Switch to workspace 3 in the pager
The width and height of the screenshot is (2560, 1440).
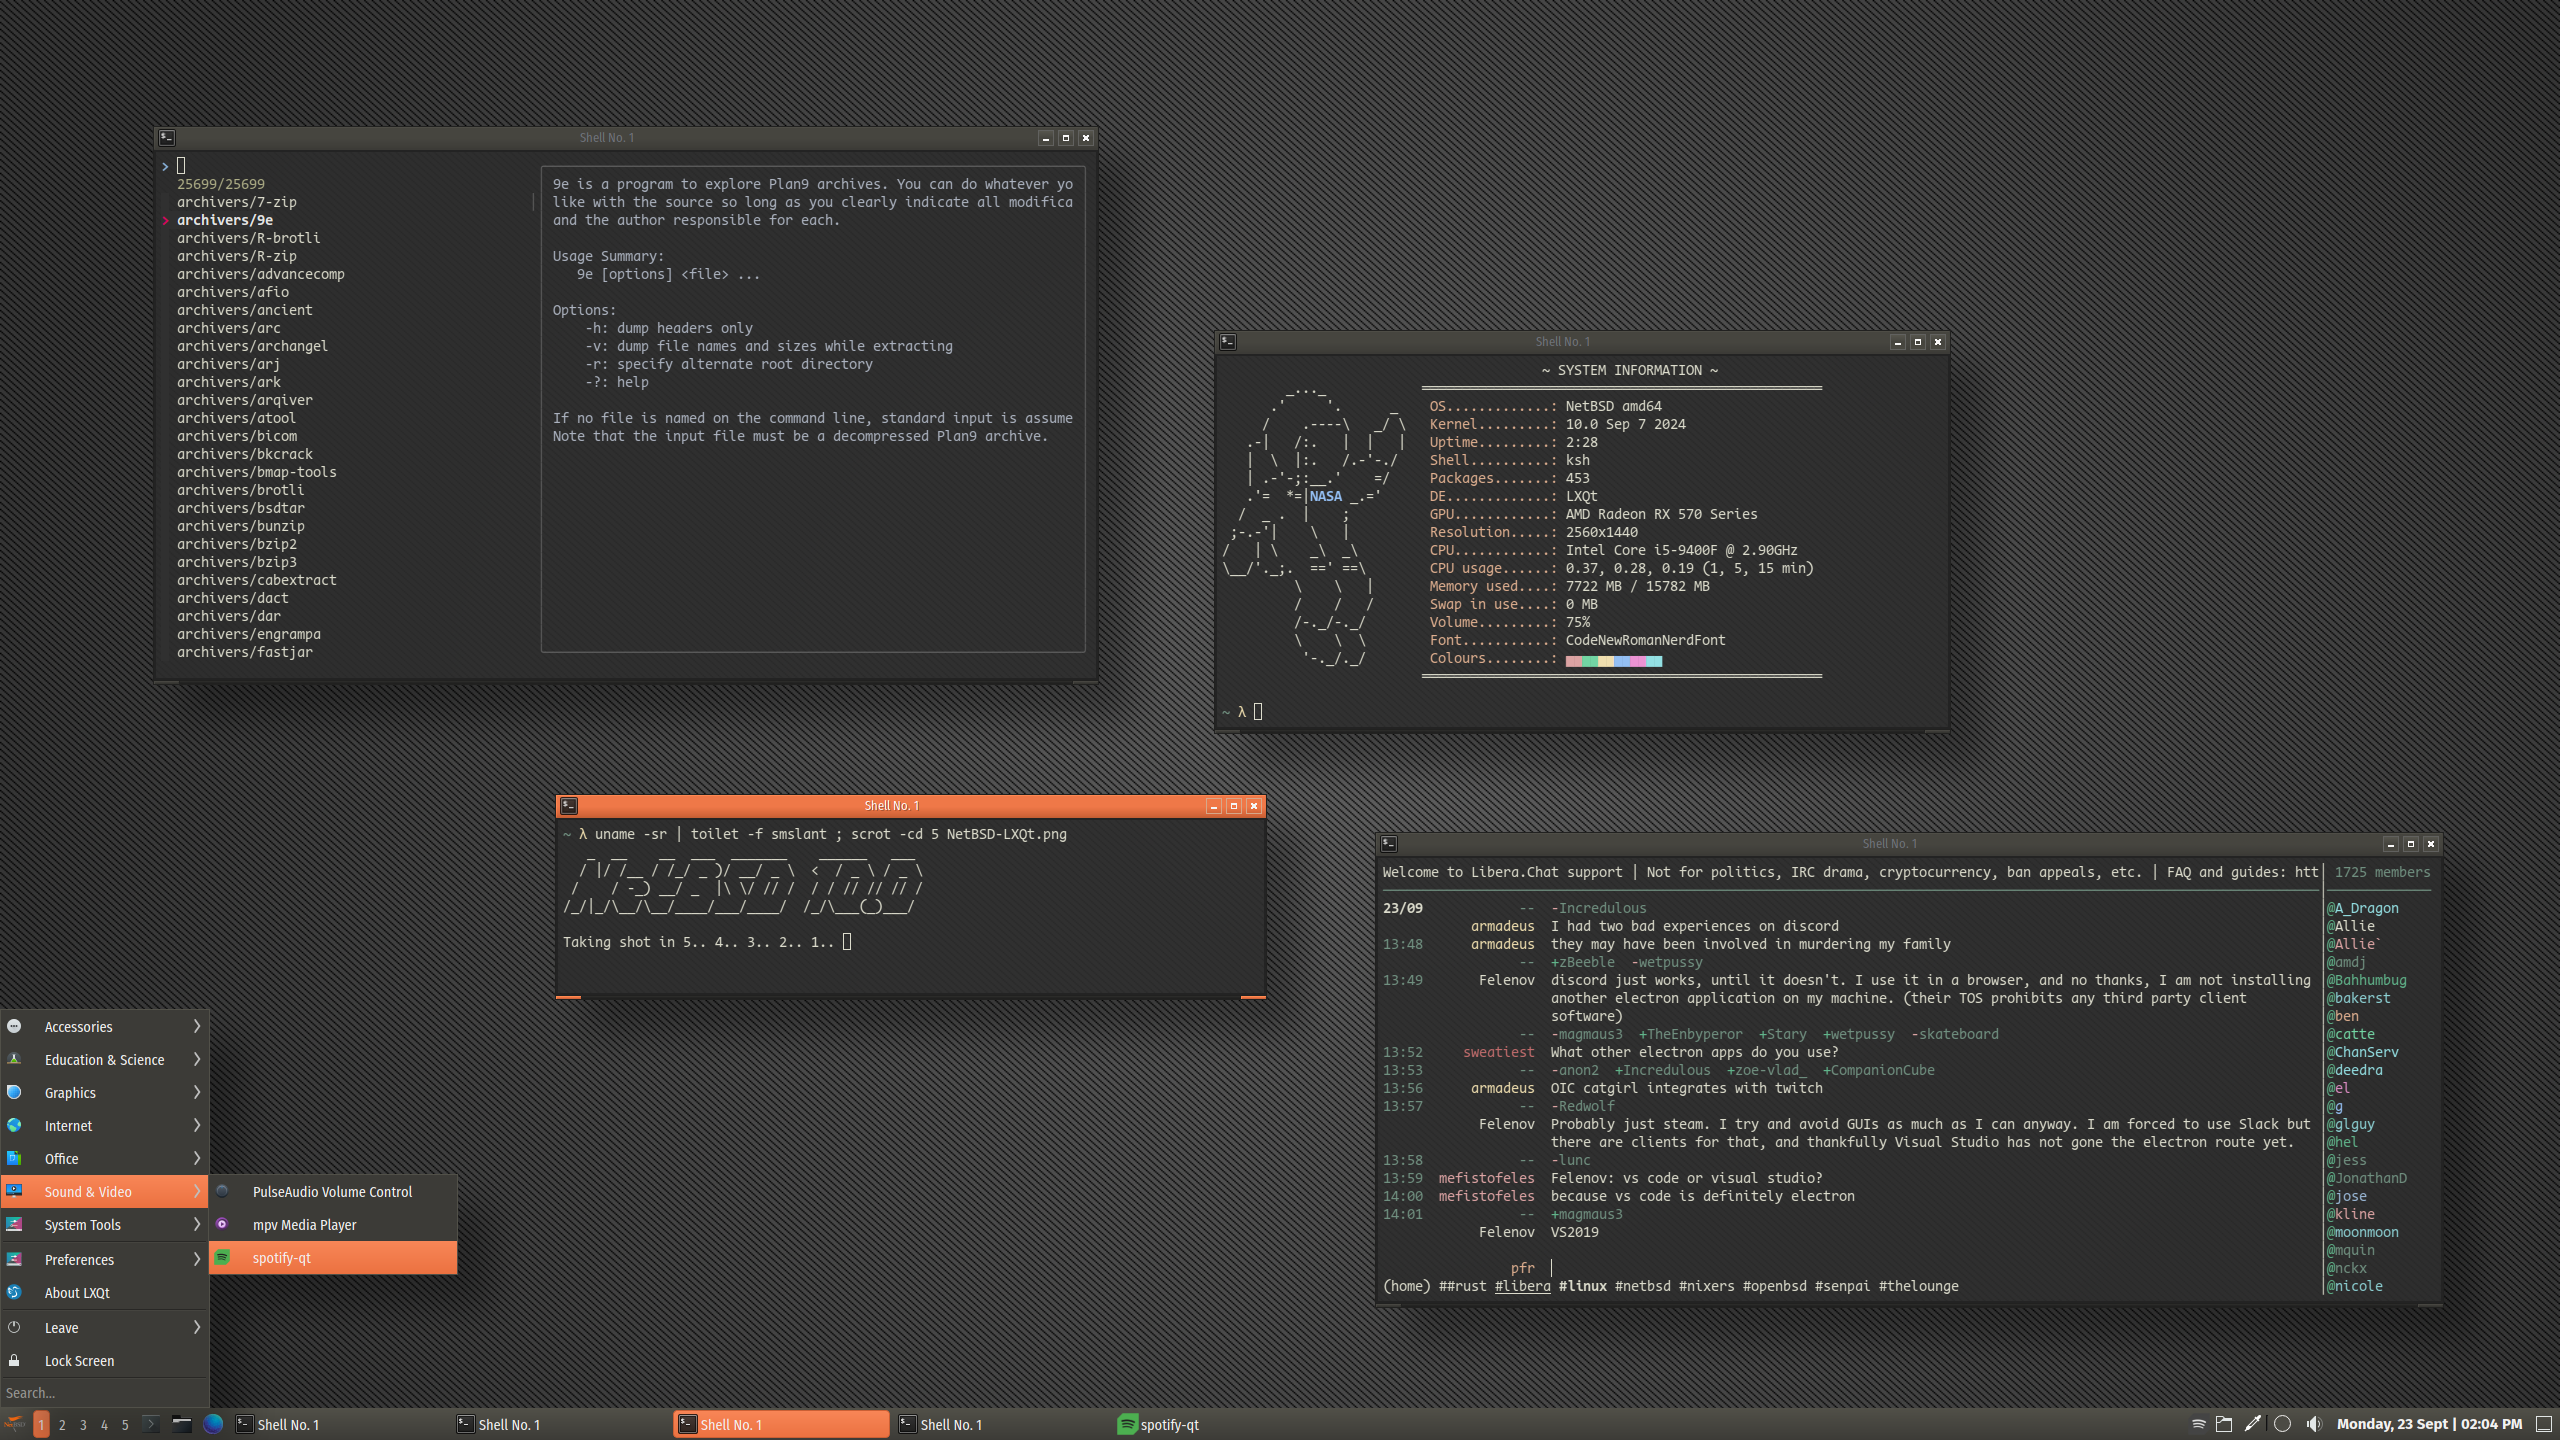tap(83, 1424)
